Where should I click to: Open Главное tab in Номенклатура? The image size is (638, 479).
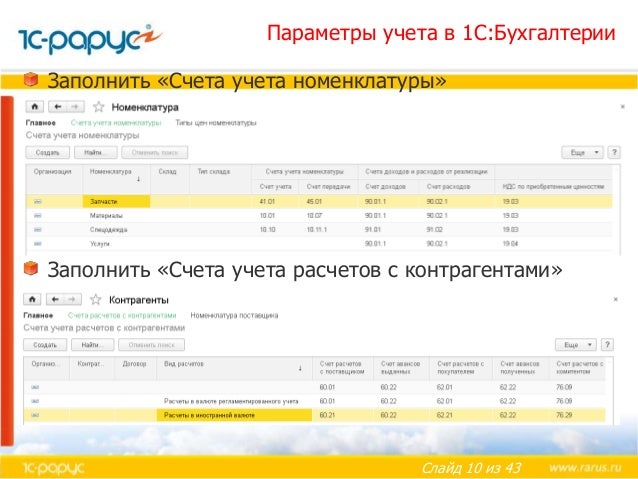point(41,122)
